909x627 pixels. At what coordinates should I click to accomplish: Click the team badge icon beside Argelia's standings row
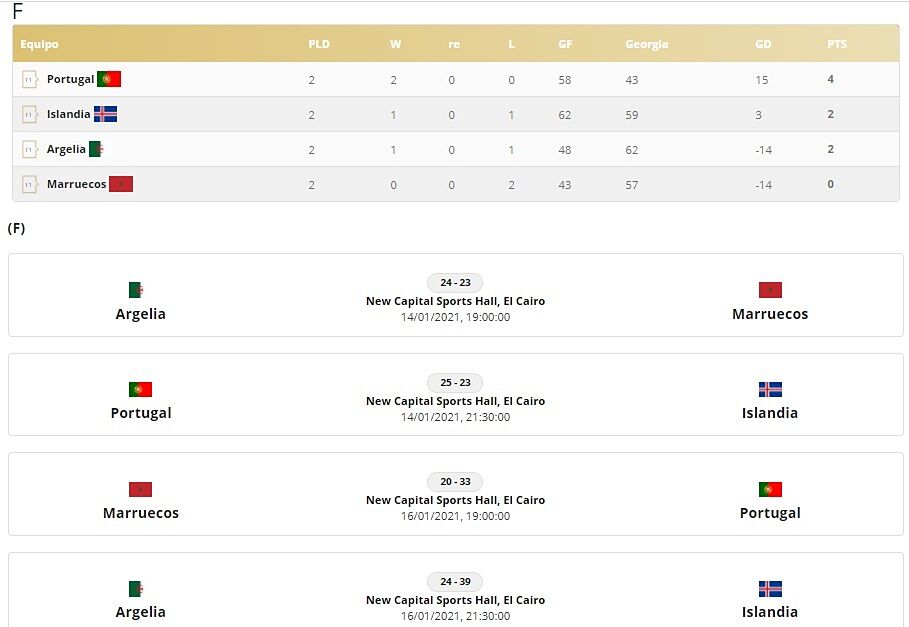pos(29,149)
